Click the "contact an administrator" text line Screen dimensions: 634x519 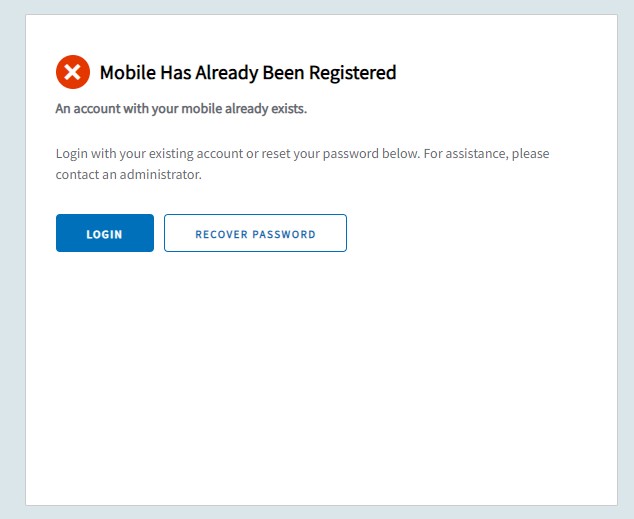[x=129, y=175]
